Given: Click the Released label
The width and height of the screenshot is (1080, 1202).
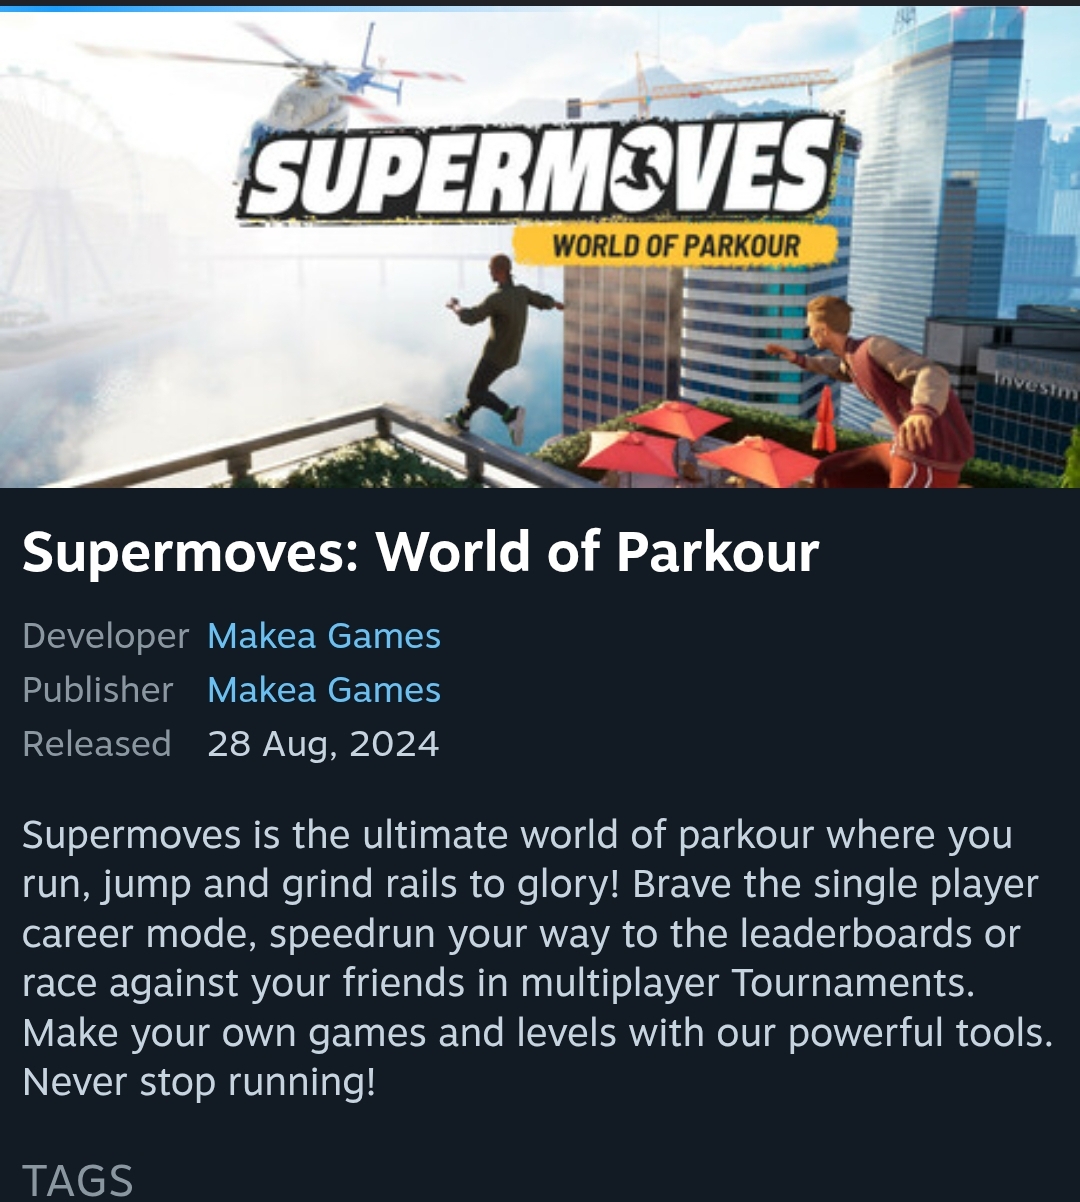Looking at the screenshot, I should tap(97, 744).
